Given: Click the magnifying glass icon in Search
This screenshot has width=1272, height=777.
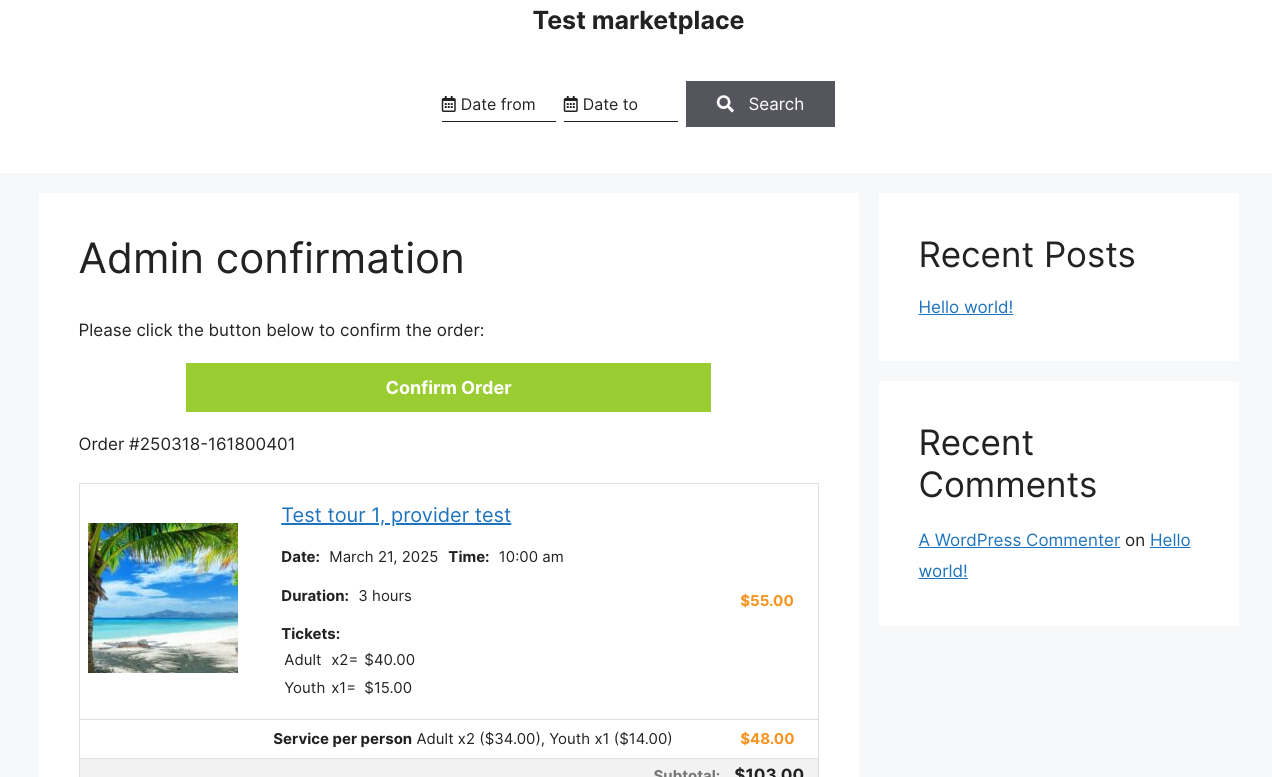Looking at the screenshot, I should tap(726, 104).
